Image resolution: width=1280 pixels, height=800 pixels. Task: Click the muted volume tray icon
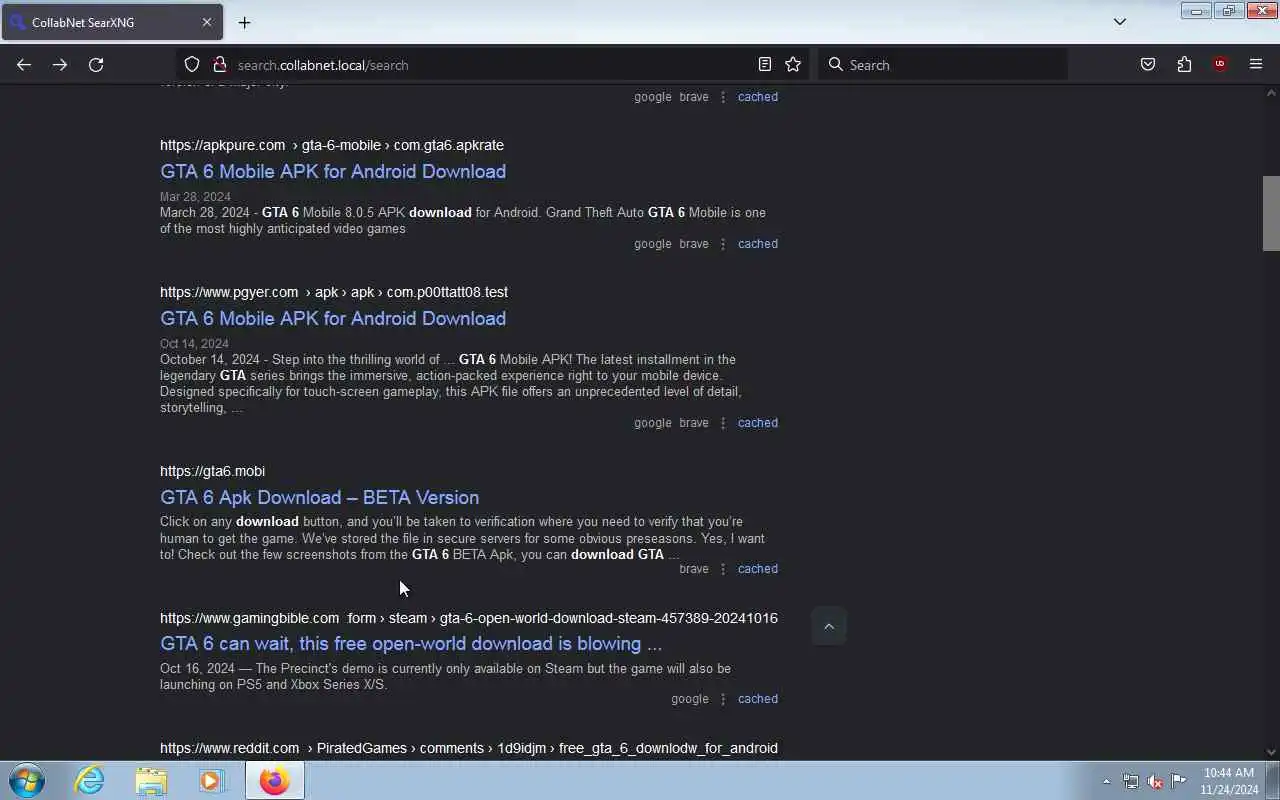1154,781
